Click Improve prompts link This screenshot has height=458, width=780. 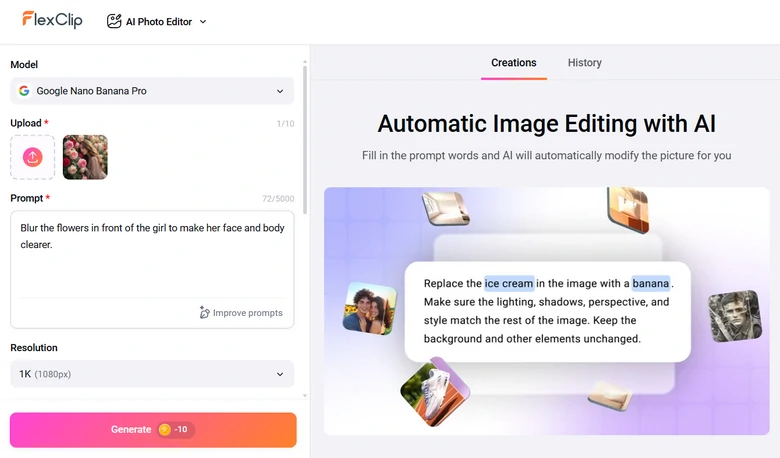pos(248,313)
